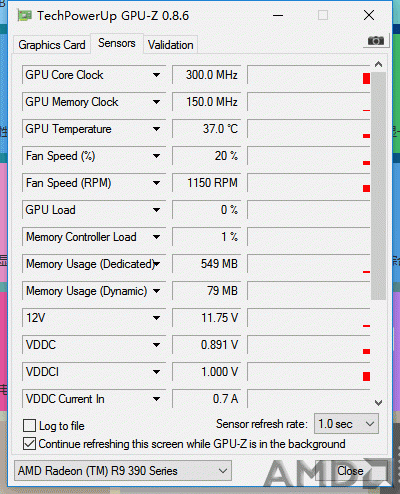Viewport: 400px width, 494px height.
Task: Change the Sensor refresh rate combo box
Action: (x=346, y=424)
